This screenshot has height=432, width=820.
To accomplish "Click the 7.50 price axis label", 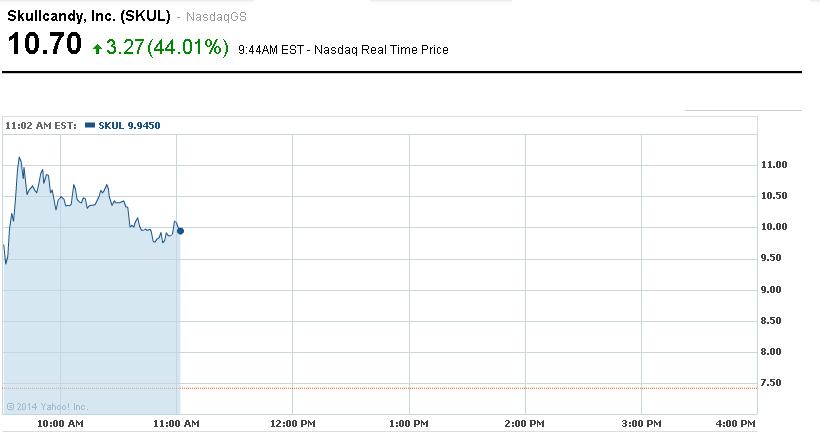I will click(x=774, y=383).
